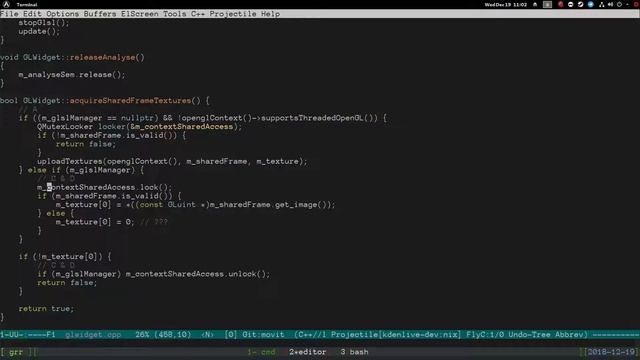Open the Steam tray icon
Viewport: 640px width, 360px height.
[x=580, y=4]
